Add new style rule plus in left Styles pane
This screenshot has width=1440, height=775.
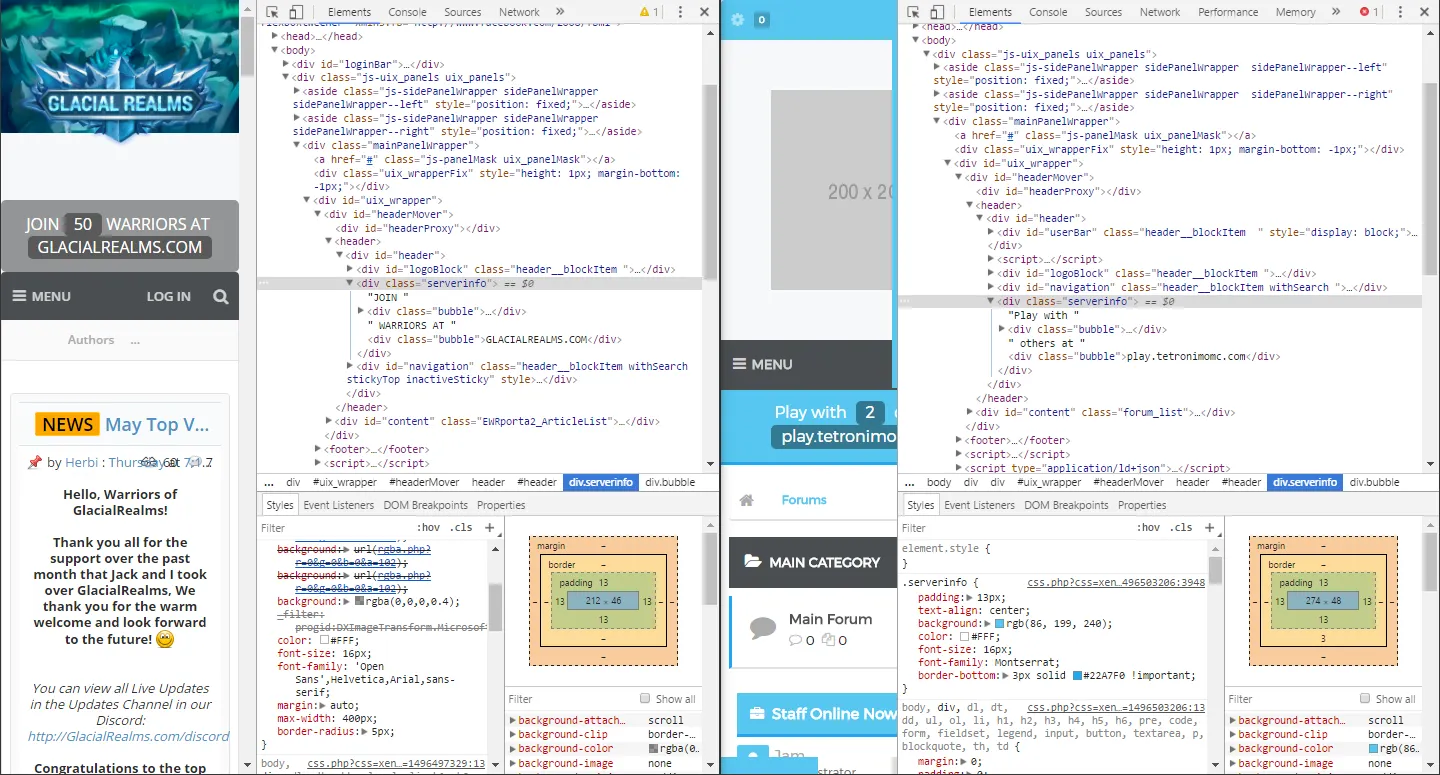(489, 527)
